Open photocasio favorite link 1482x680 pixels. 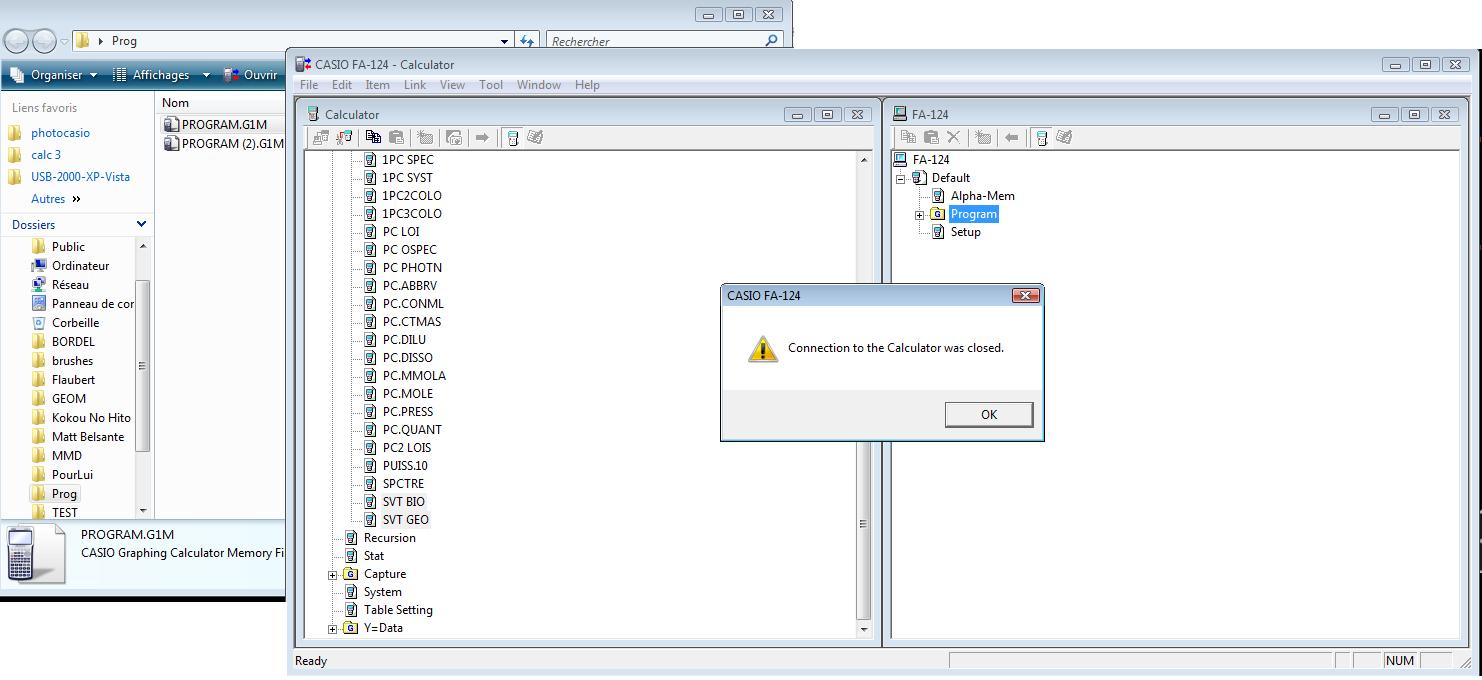(60, 133)
